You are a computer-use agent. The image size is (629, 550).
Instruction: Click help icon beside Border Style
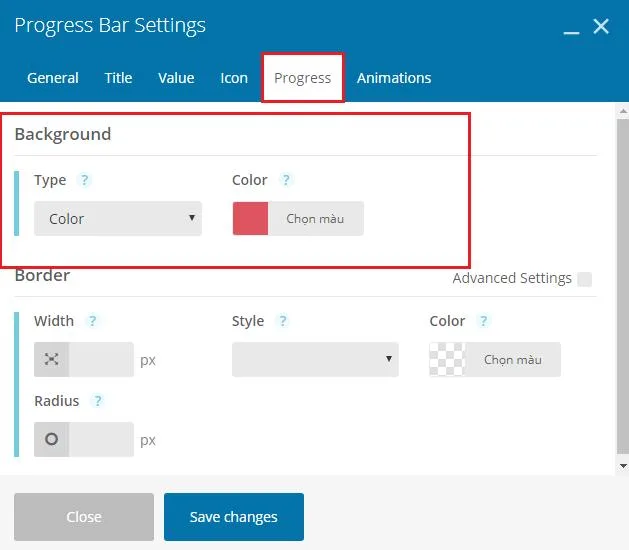(283, 321)
